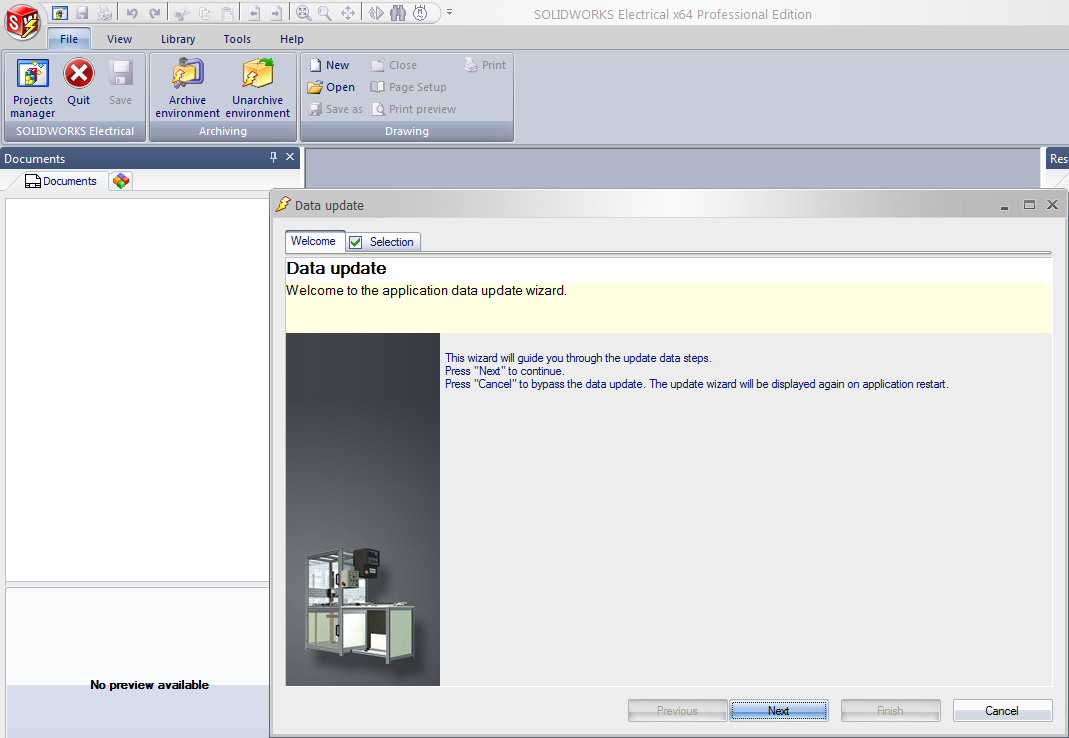1069x738 pixels.
Task: Switch to the View ribbon tab
Action: pyautogui.click(x=119, y=39)
